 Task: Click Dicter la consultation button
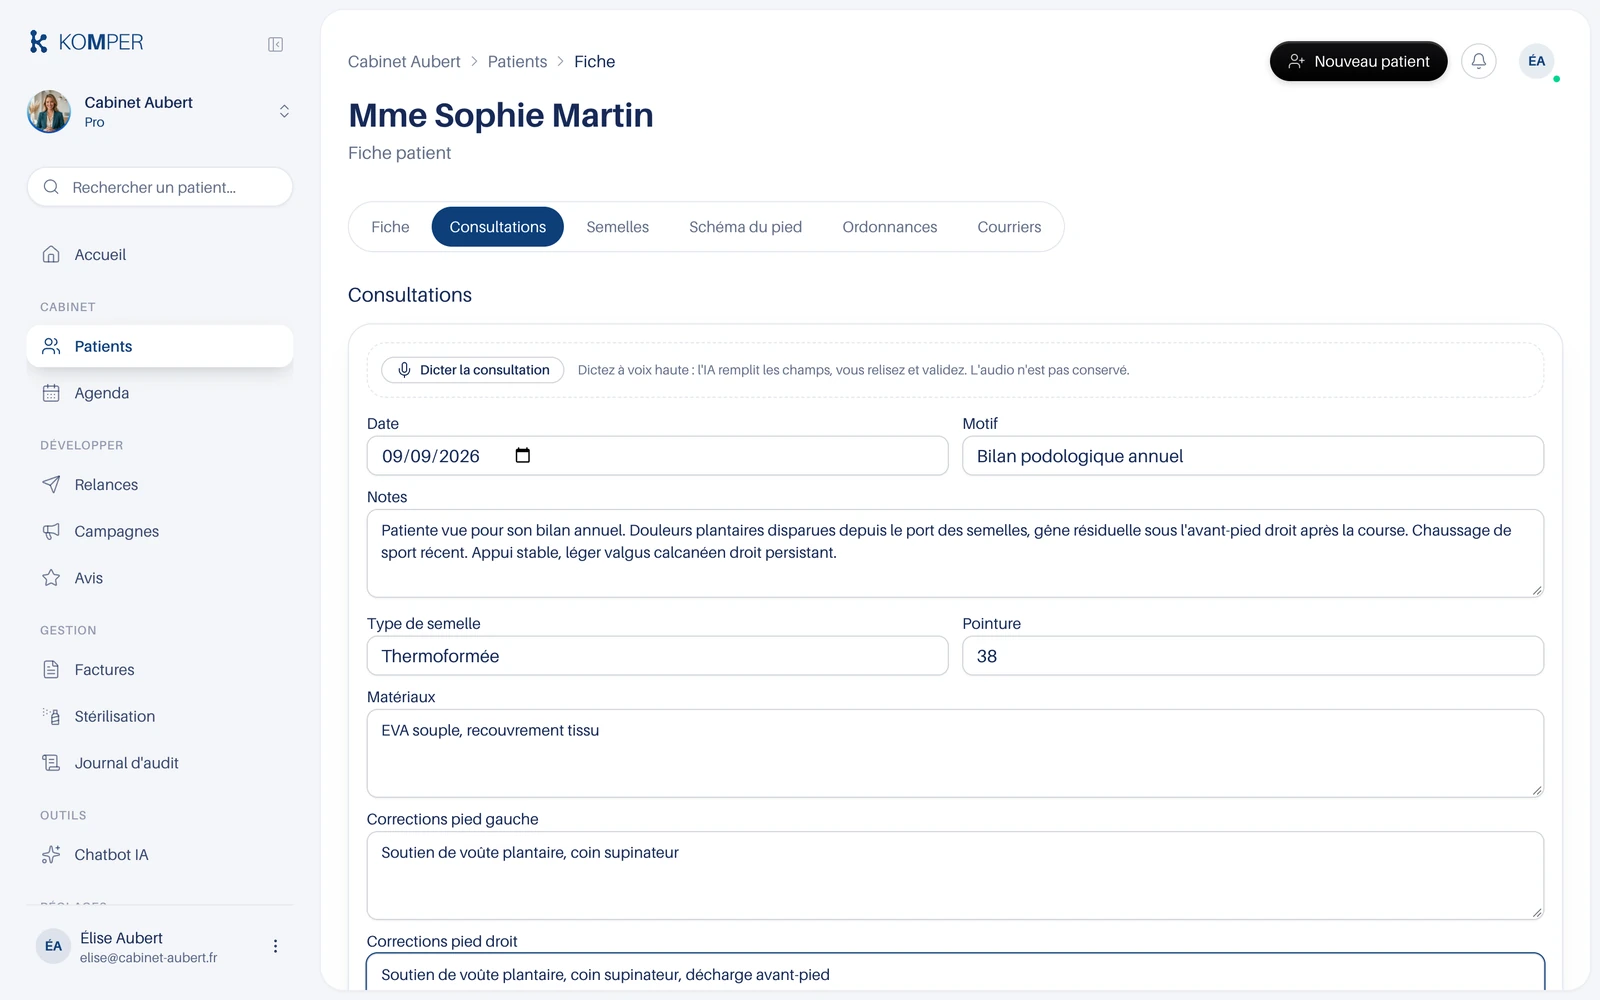click(473, 370)
